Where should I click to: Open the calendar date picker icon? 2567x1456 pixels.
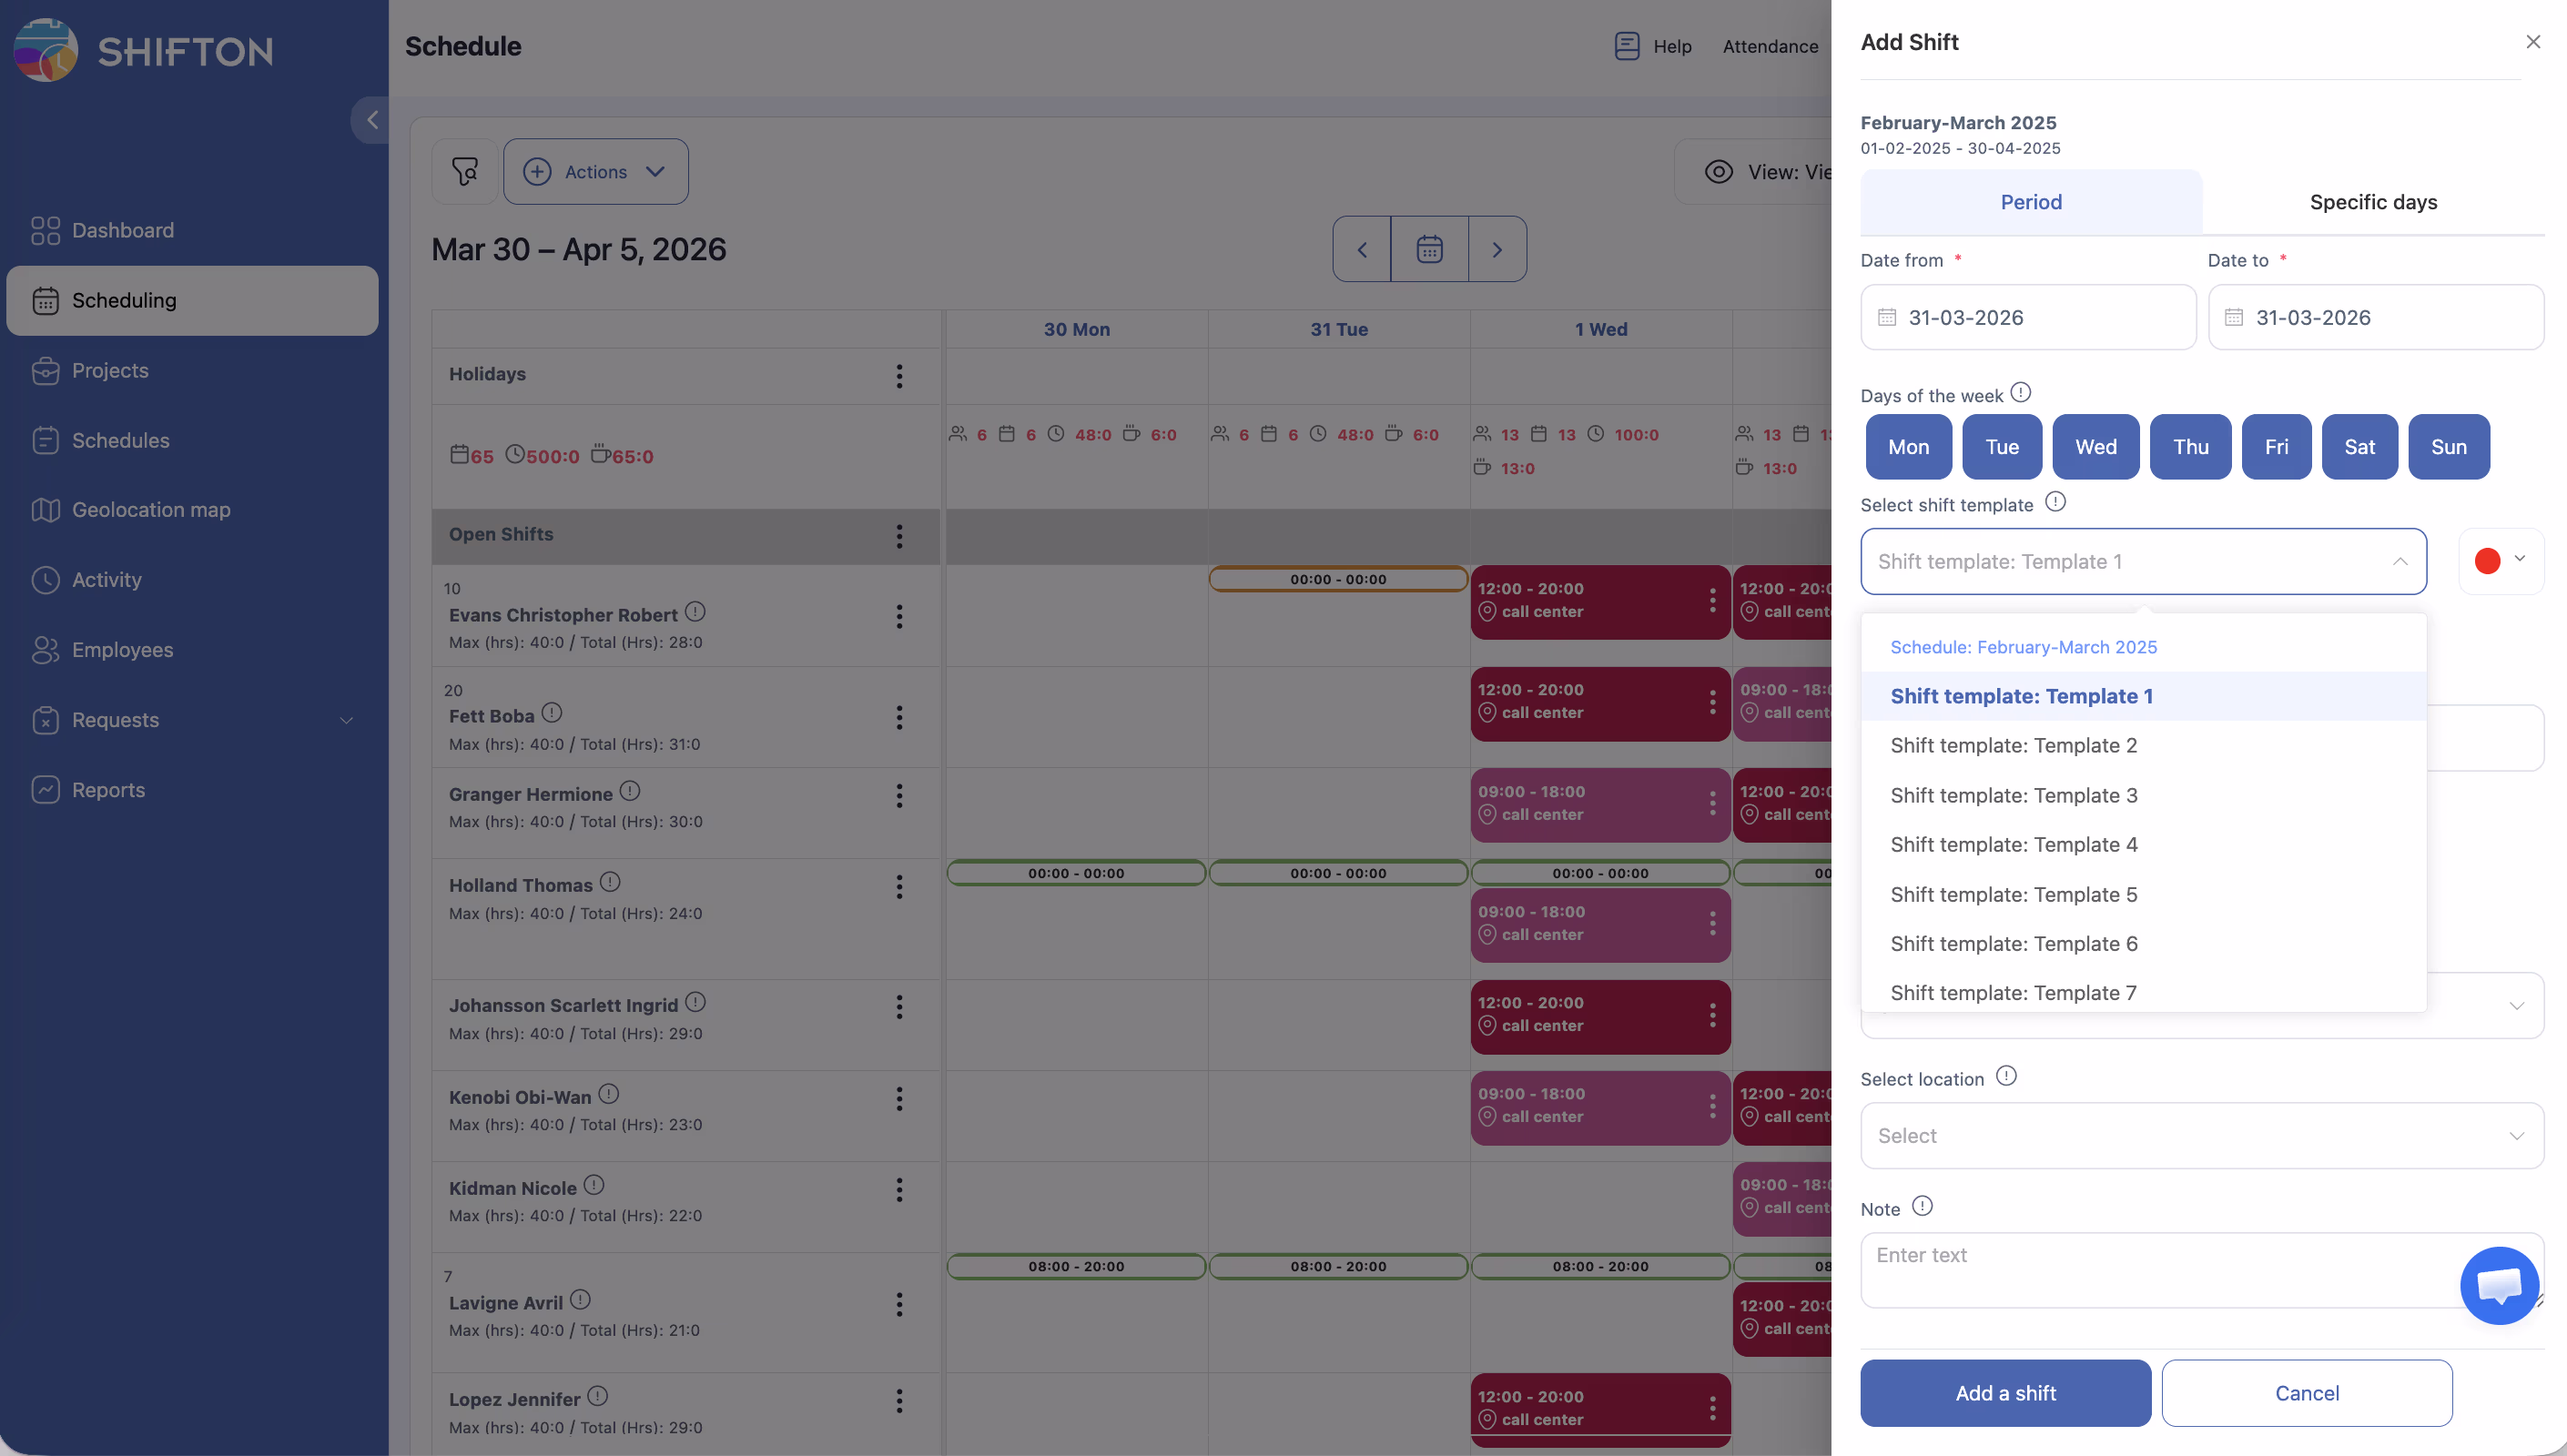(1429, 249)
